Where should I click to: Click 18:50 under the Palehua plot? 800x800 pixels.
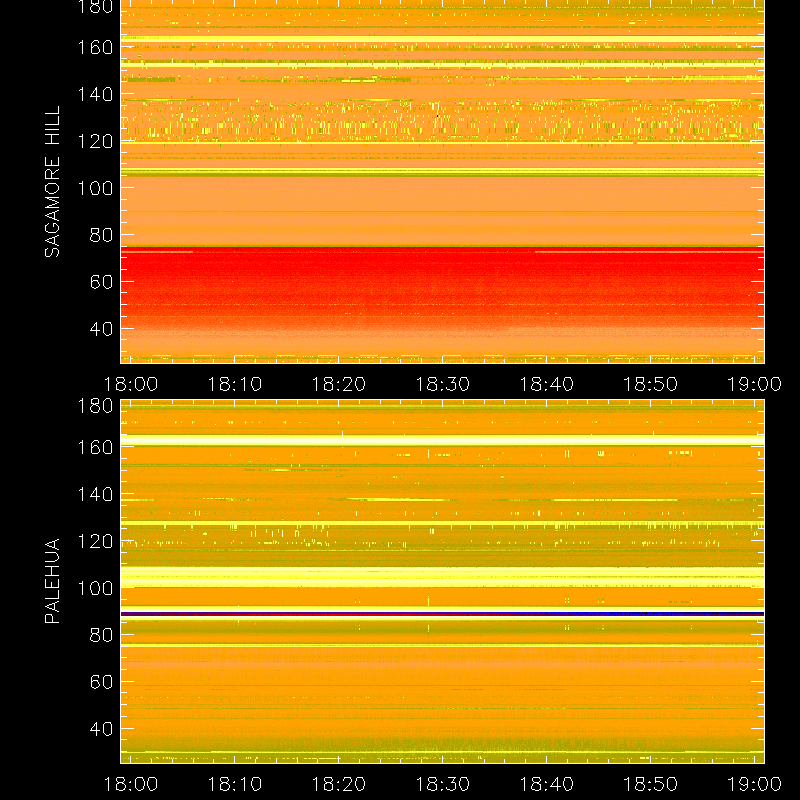pos(651,784)
